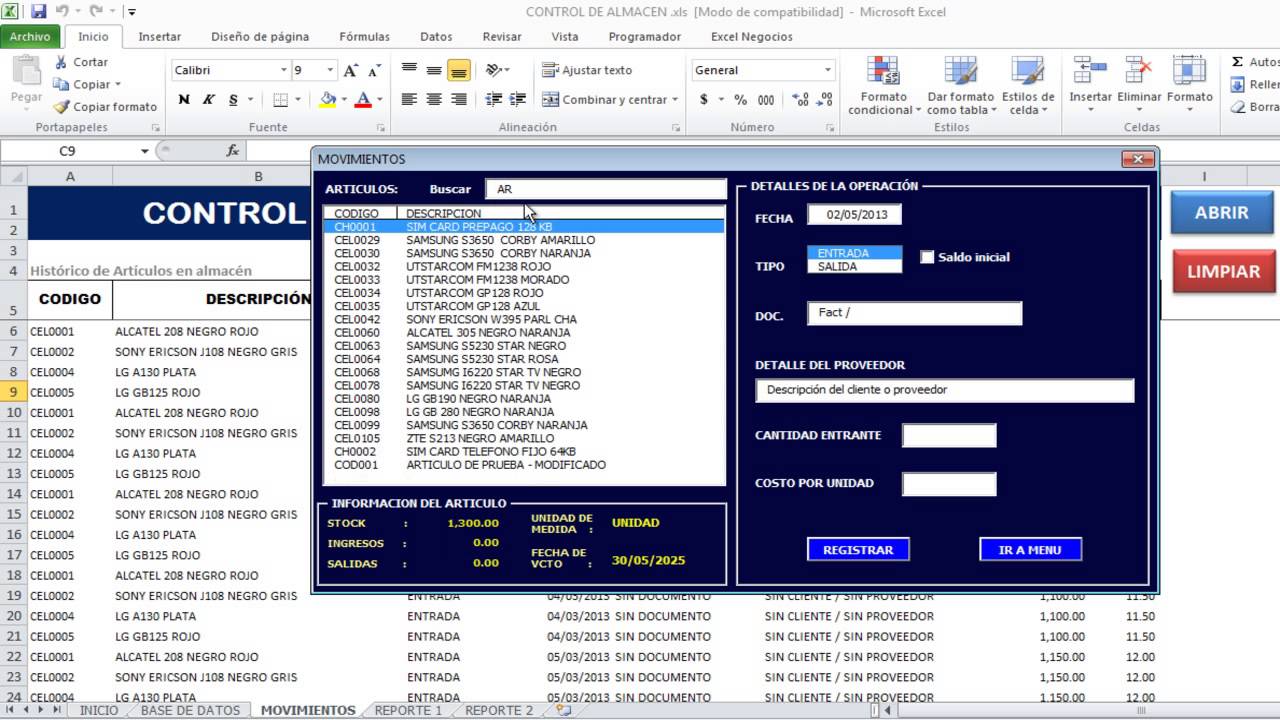Open font color dropdown arrow
1280x720 pixels.
pyautogui.click(x=379, y=99)
